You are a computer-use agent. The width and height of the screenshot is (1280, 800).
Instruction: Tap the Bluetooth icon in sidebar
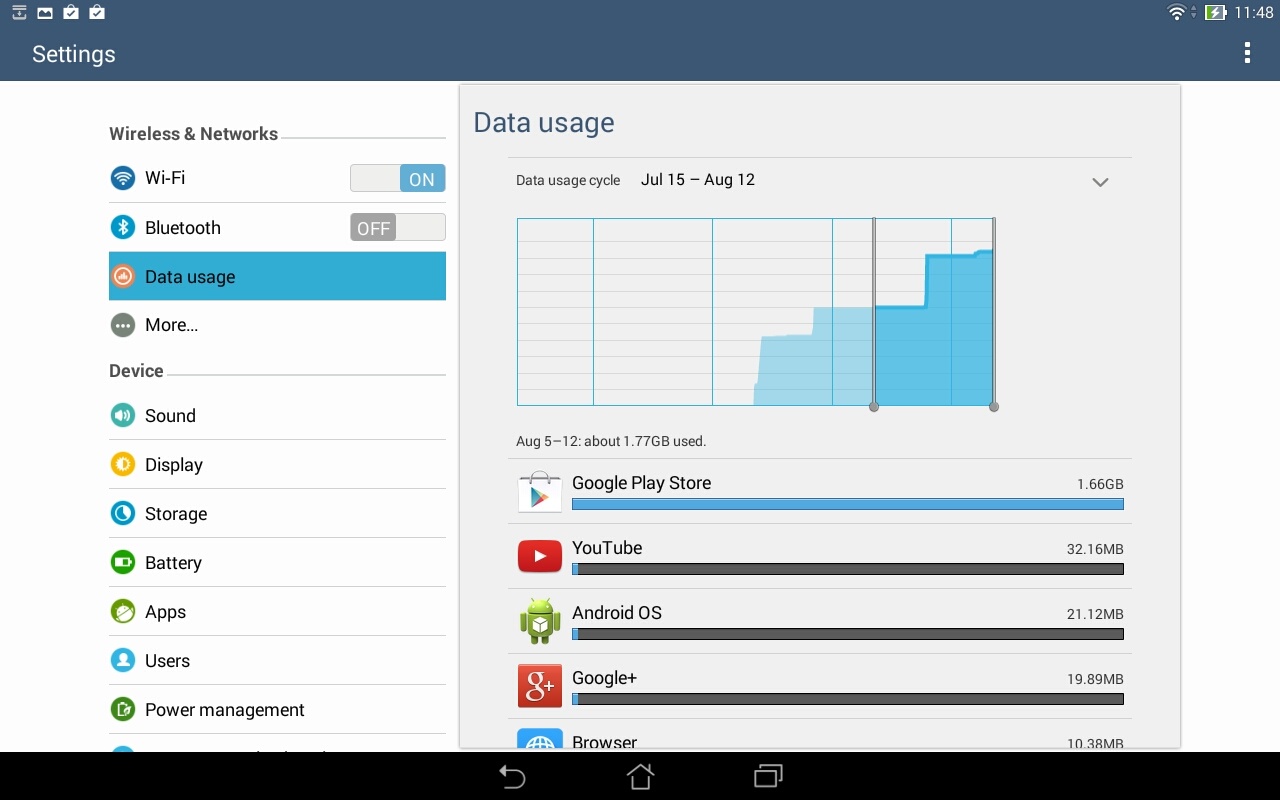coord(123,227)
